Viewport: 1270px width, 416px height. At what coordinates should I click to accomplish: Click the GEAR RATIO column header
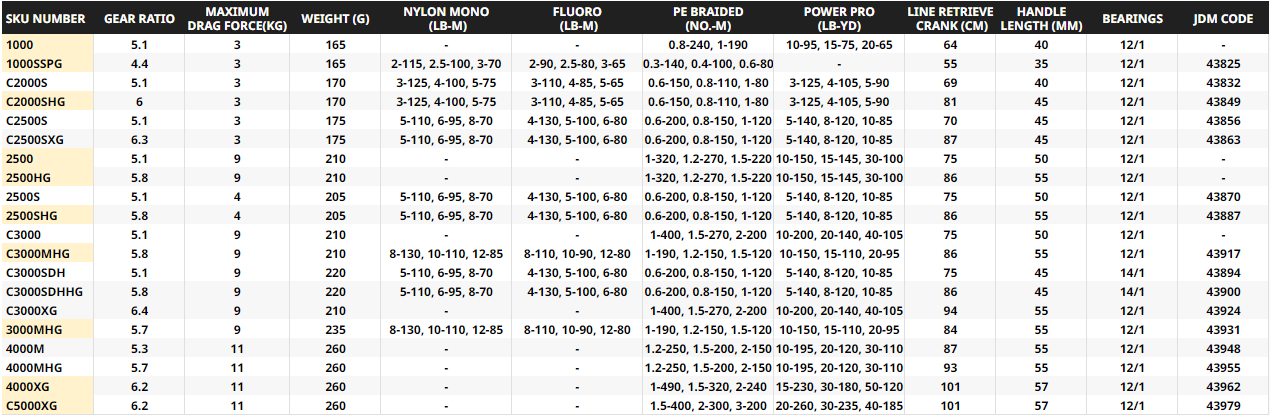pos(140,19)
